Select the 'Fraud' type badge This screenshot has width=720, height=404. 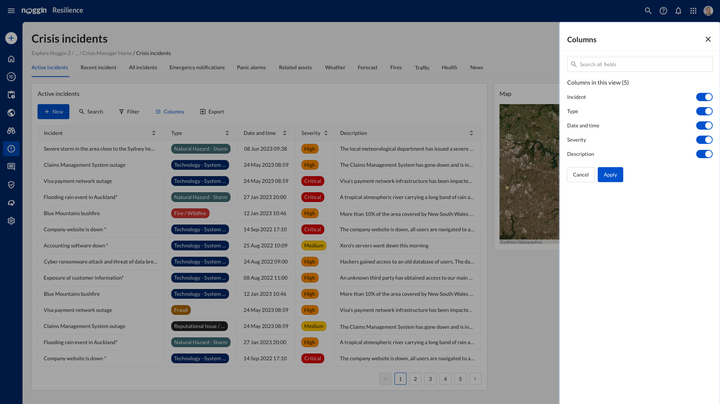[181, 310]
